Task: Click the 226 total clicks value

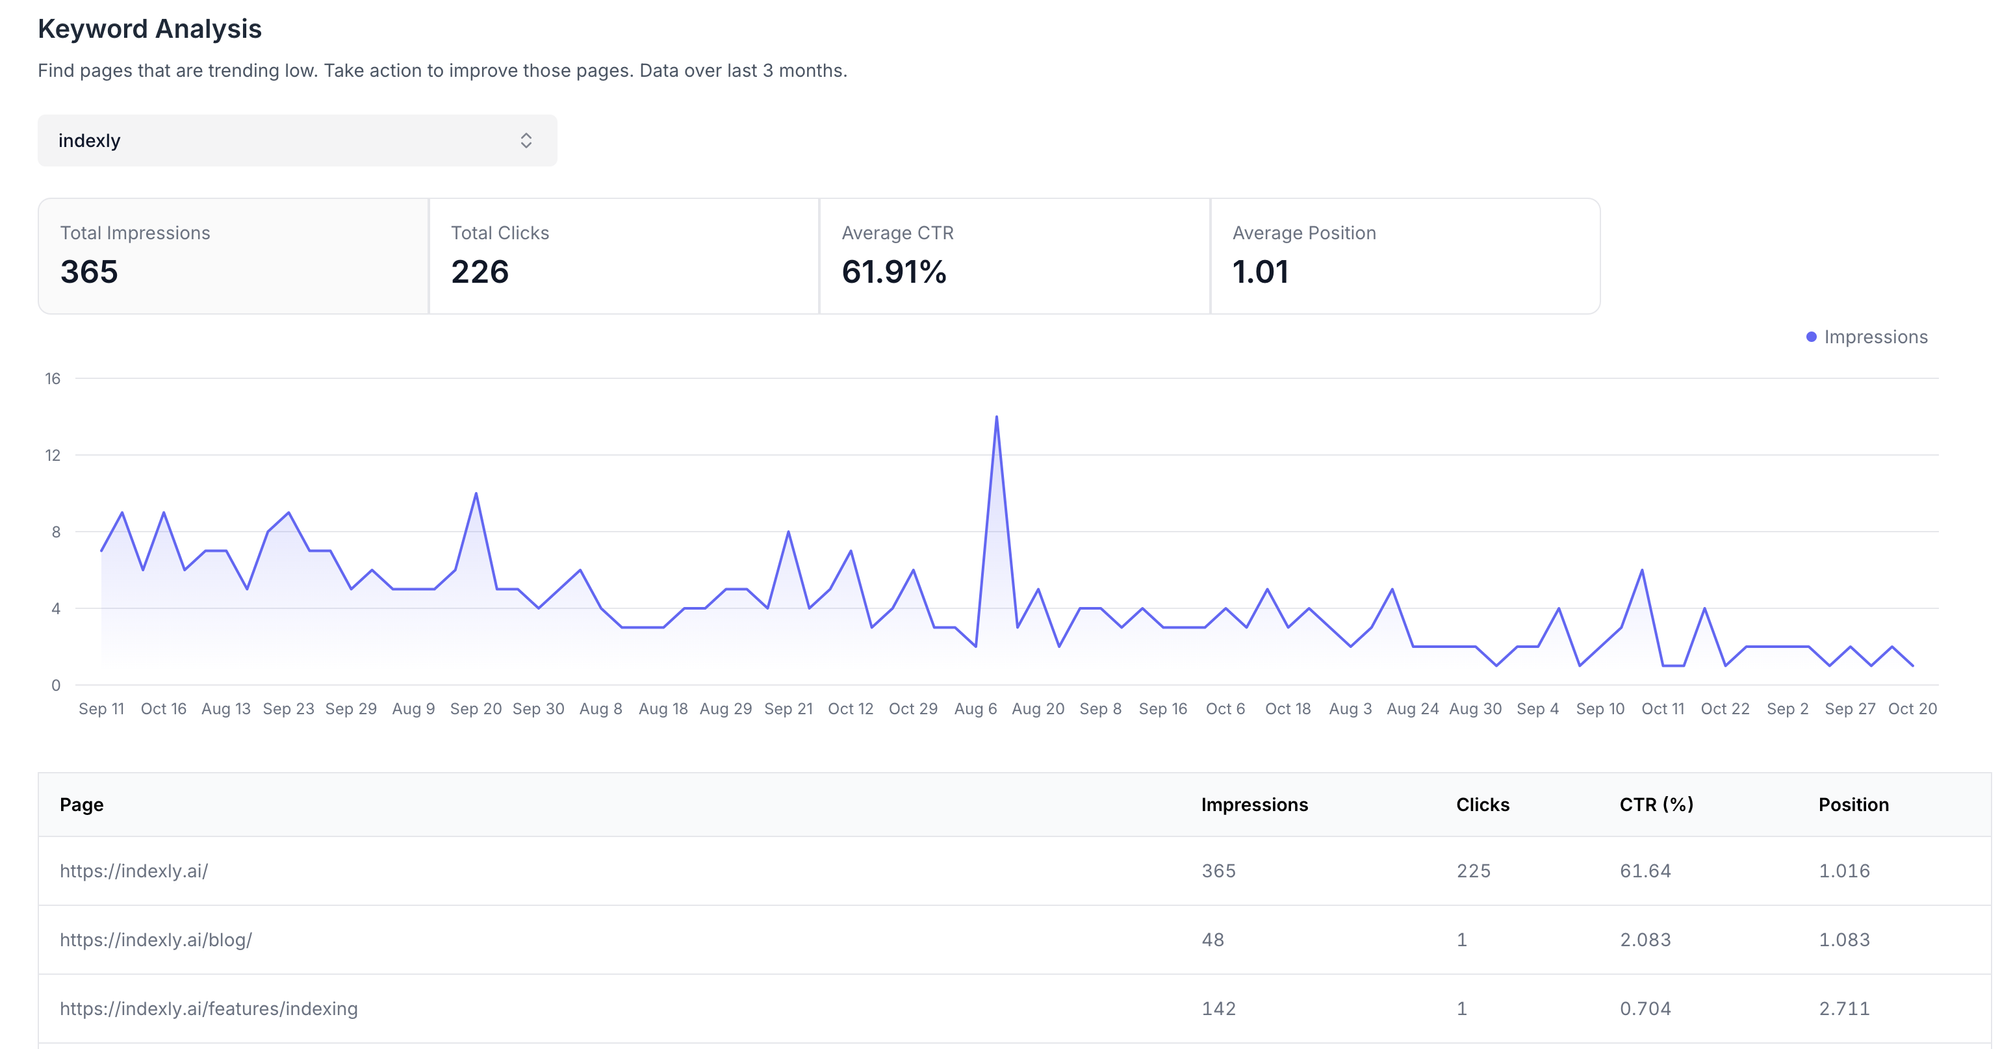Action: click(x=480, y=272)
